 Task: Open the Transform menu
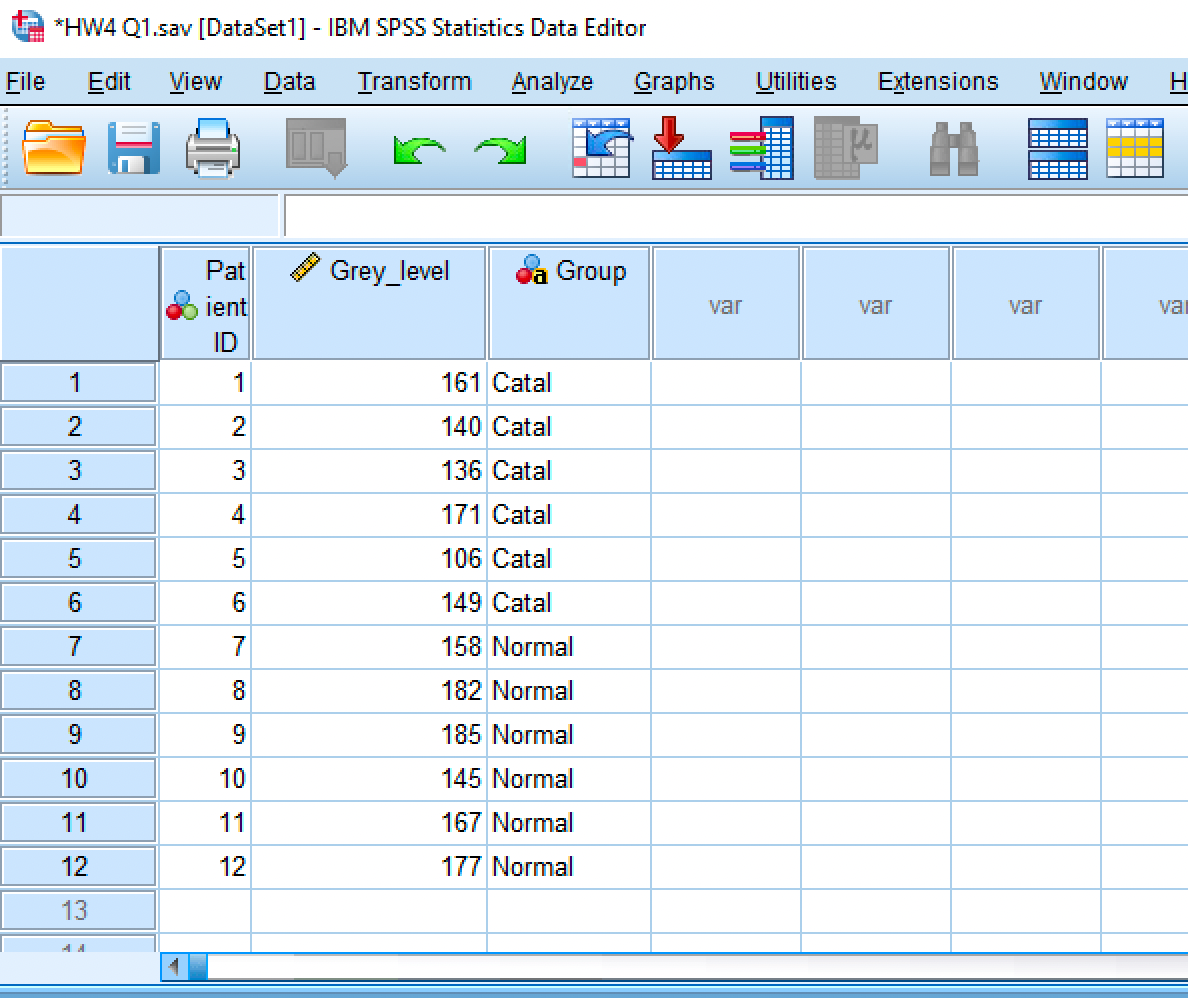(x=414, y=81)
